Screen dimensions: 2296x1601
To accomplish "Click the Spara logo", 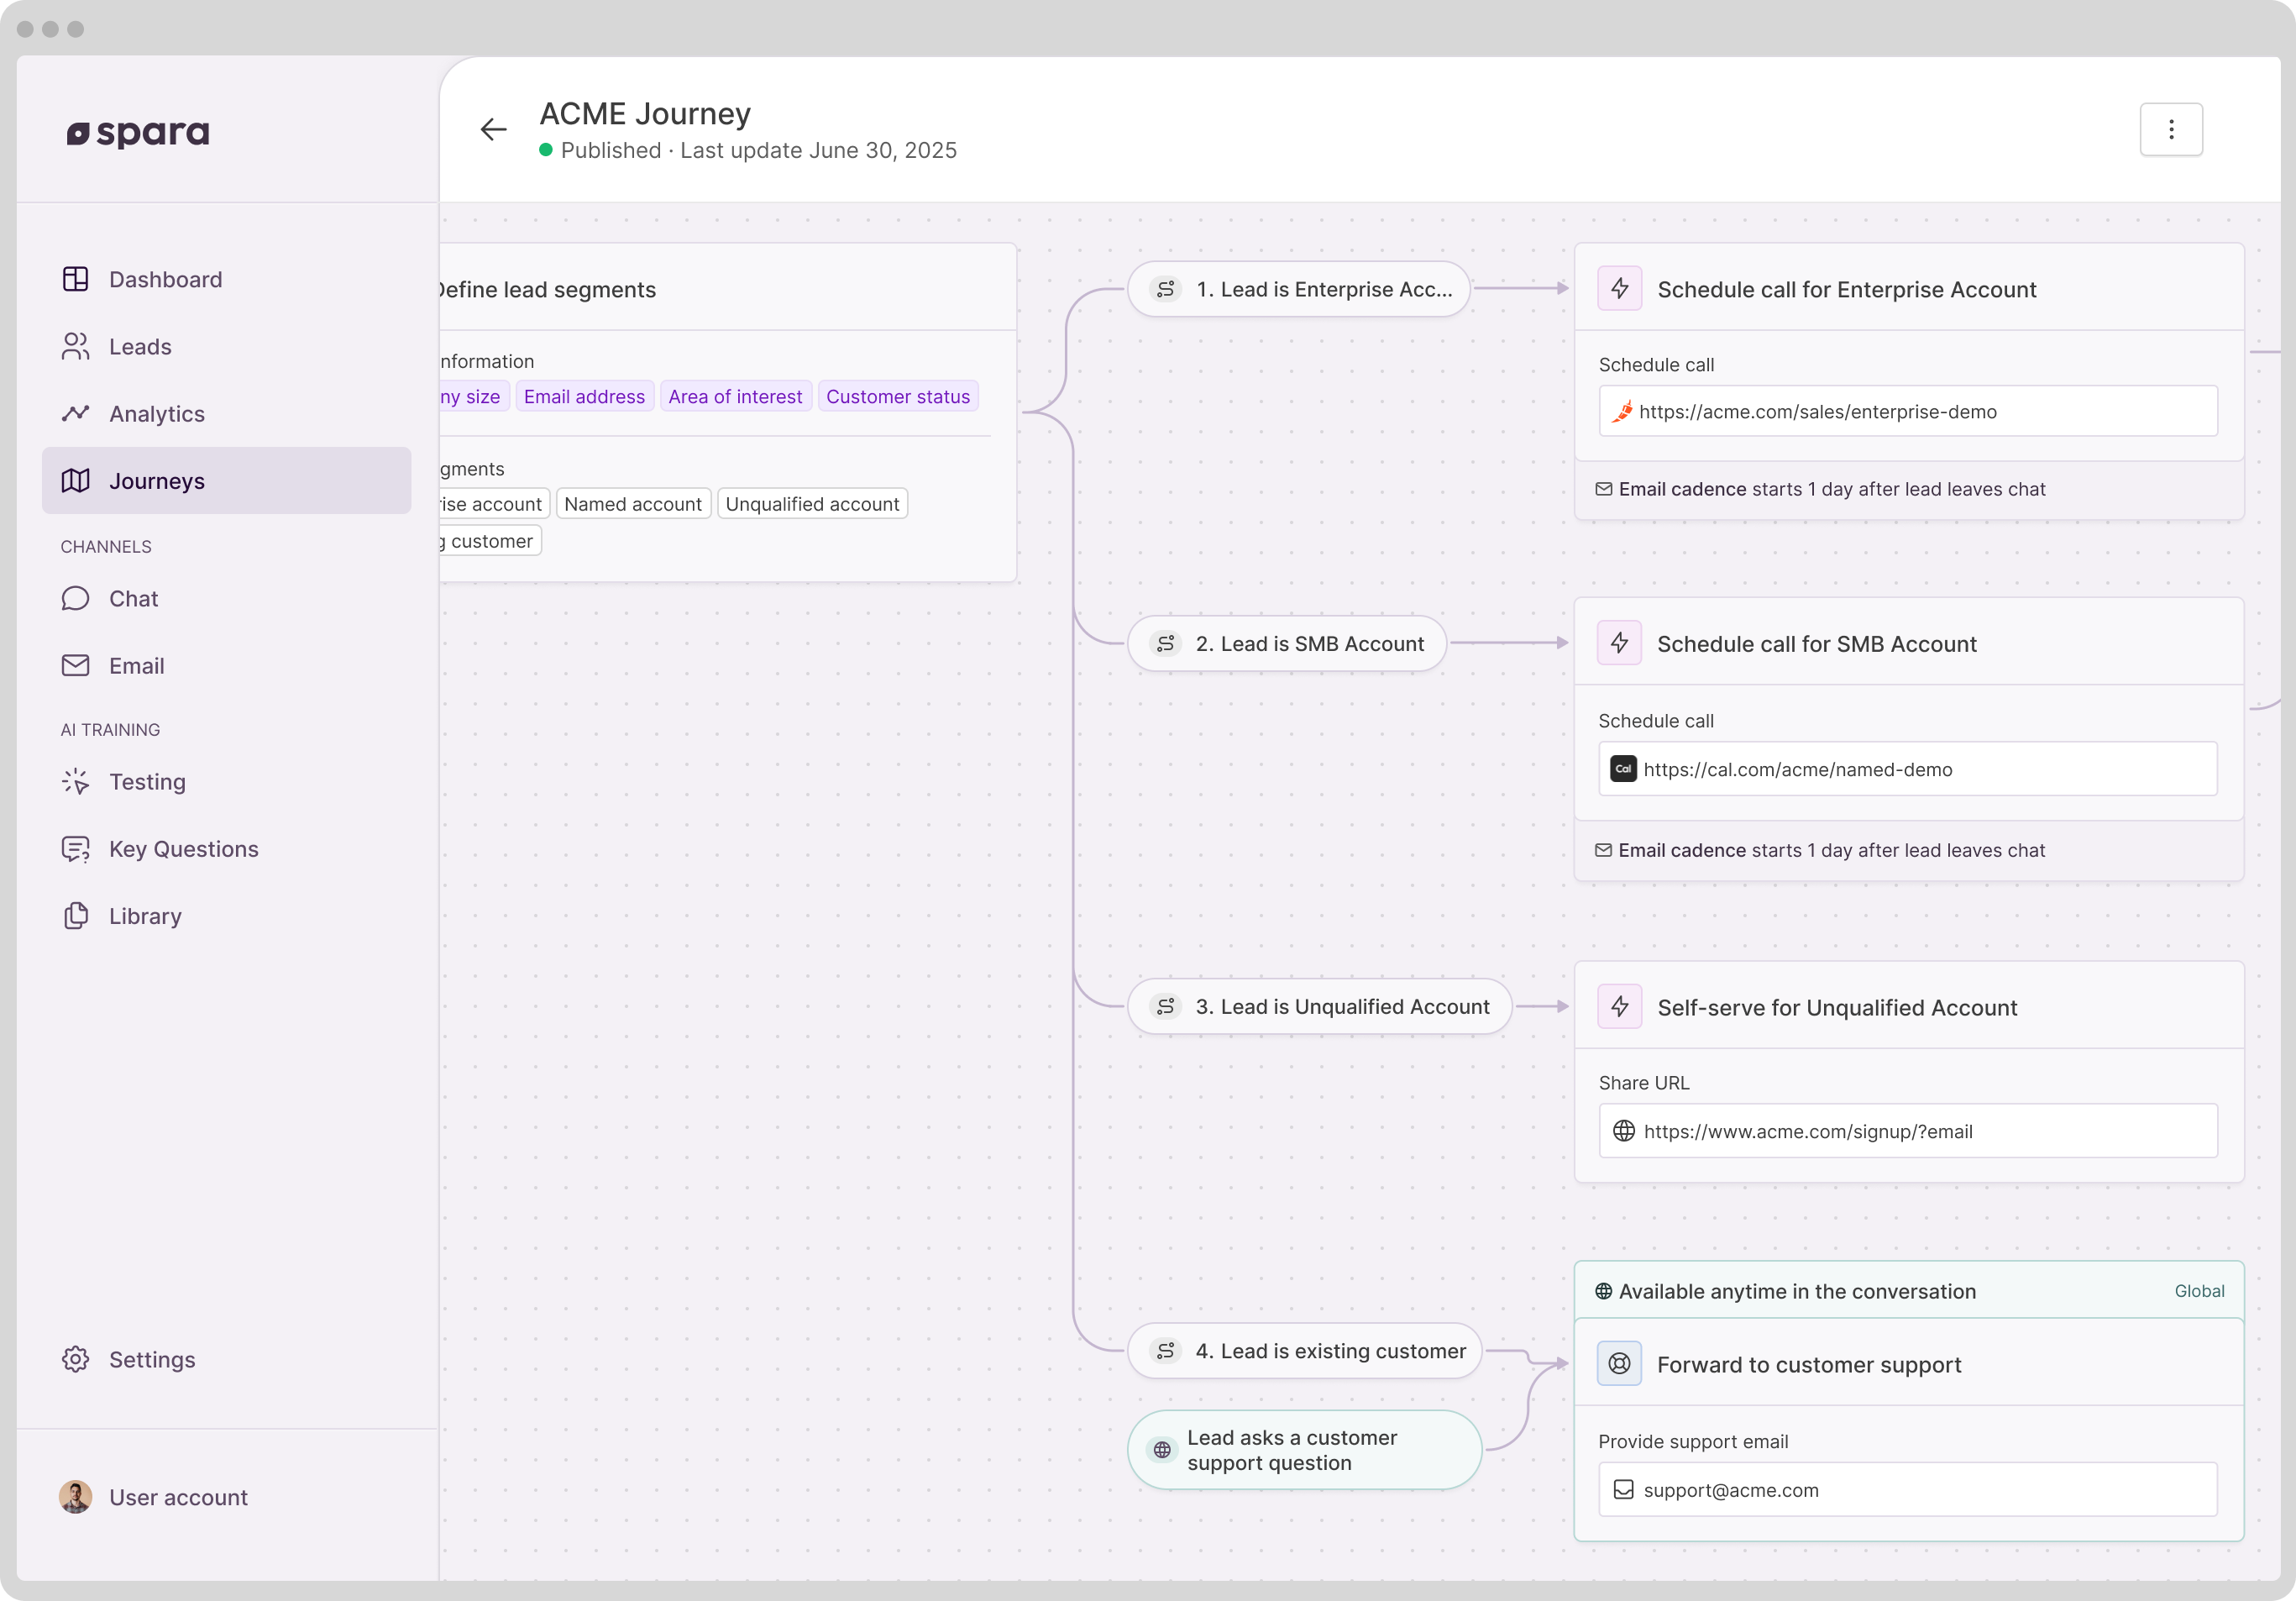I will coord(138,133).
